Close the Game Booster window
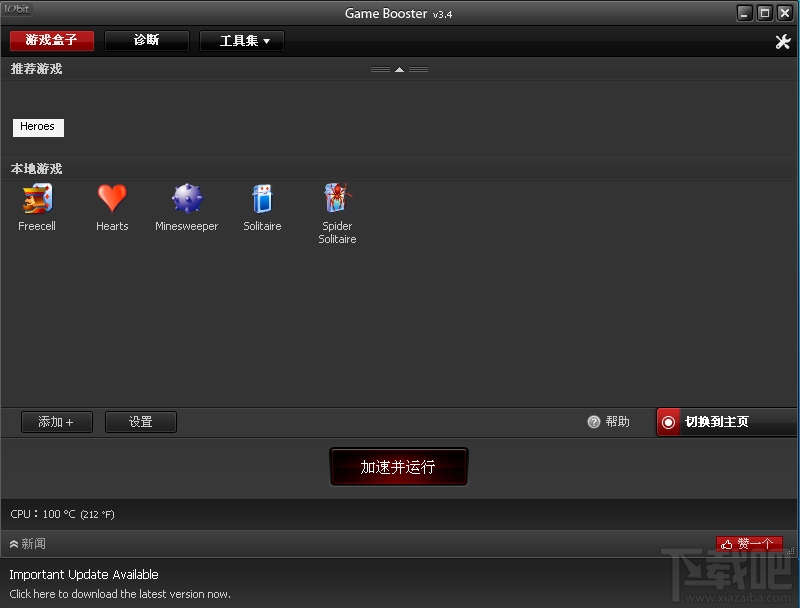 (784, 13)
